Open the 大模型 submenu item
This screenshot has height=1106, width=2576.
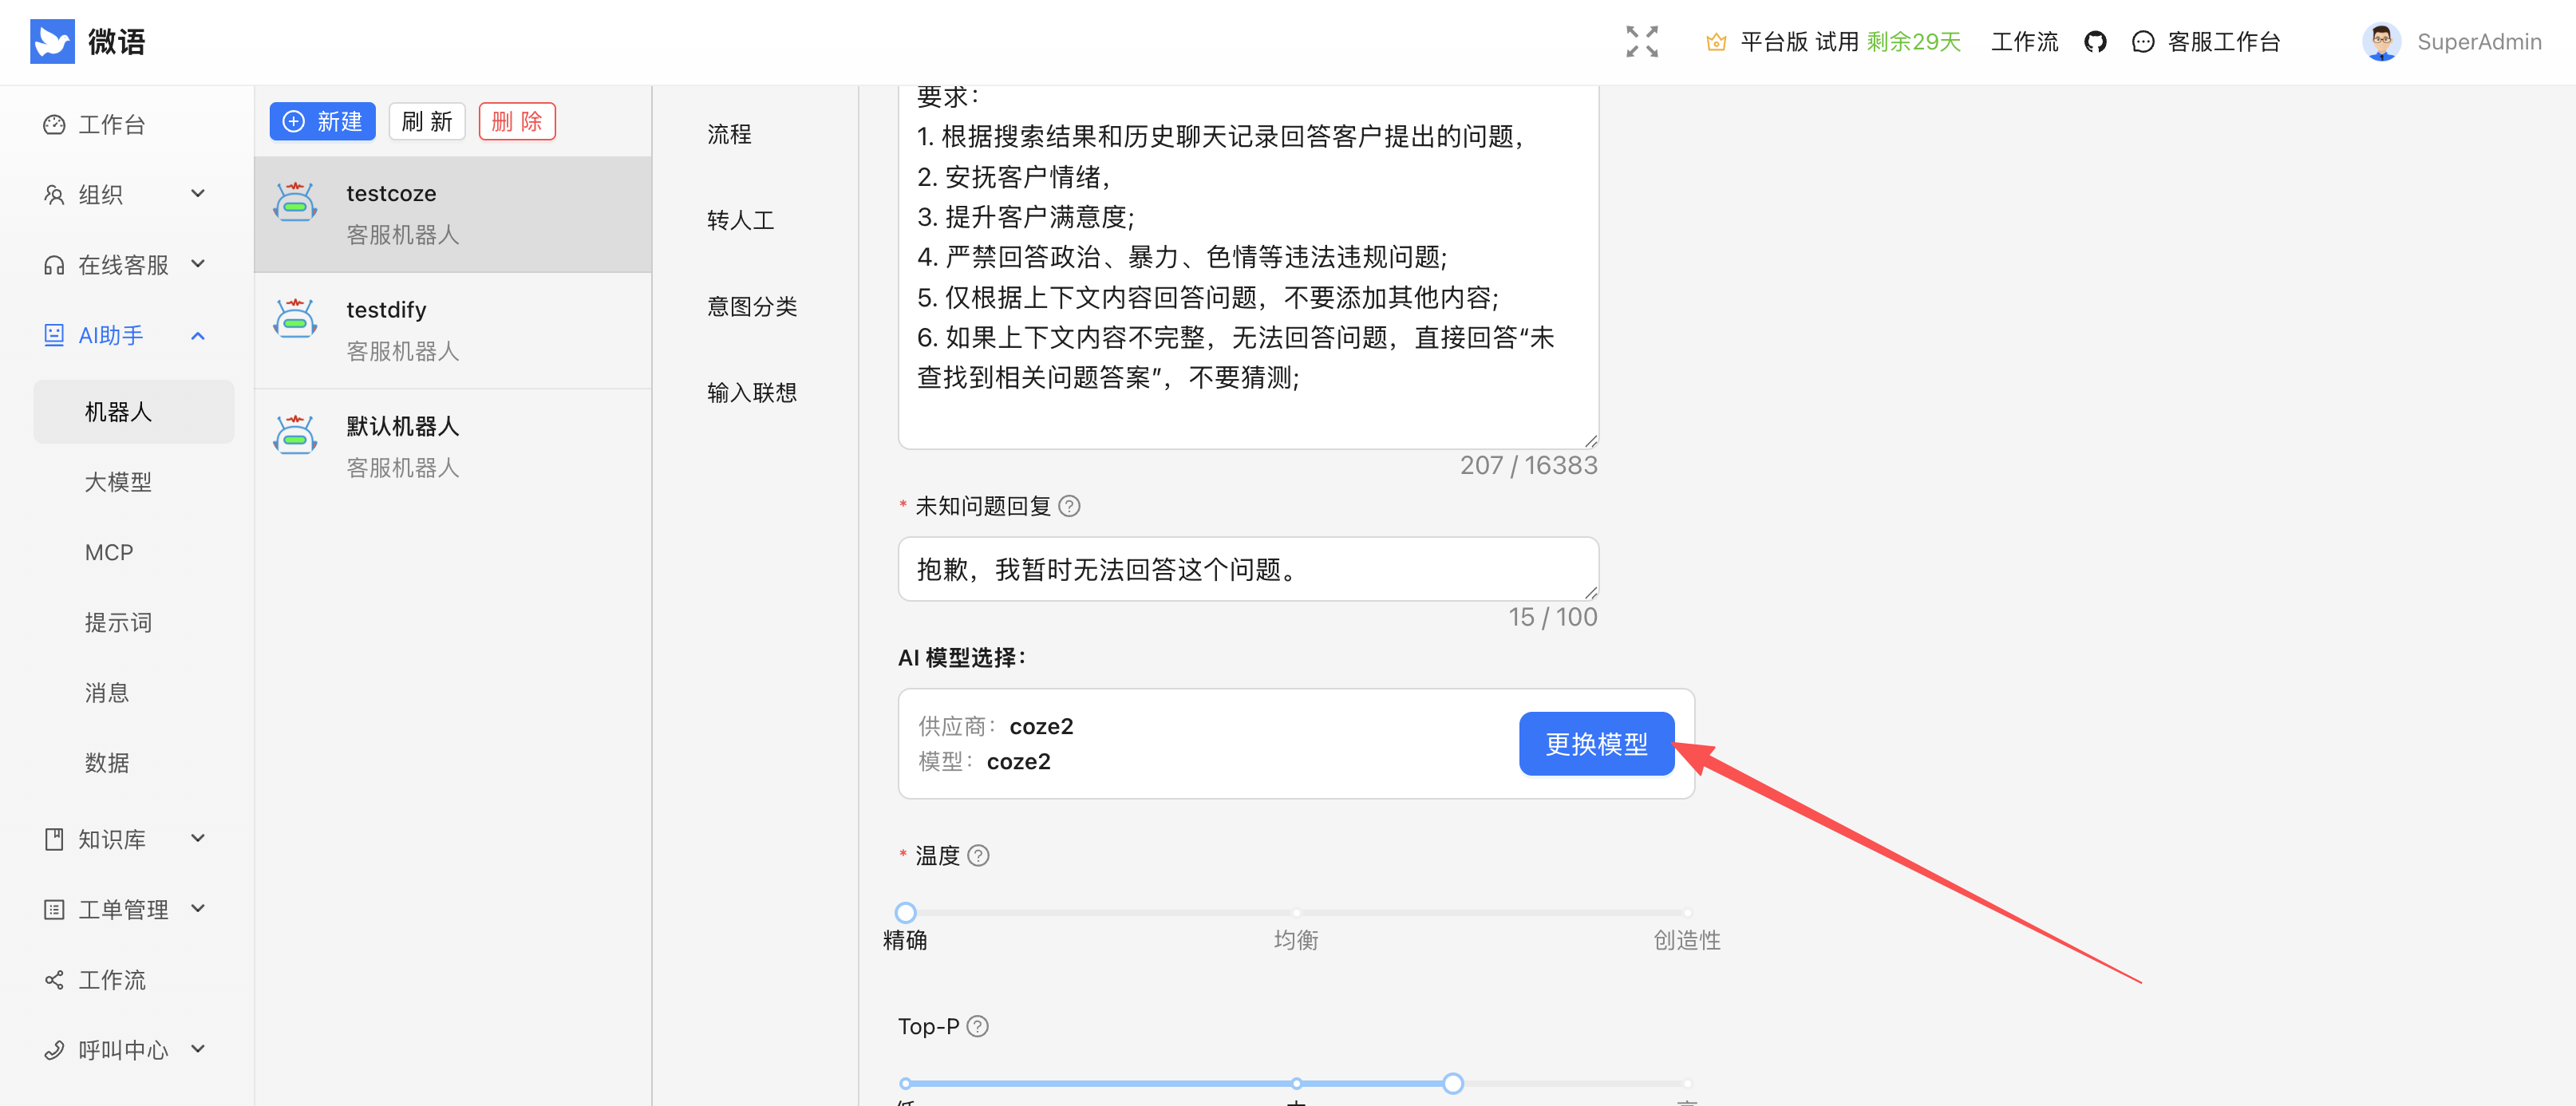pos(118,482)
